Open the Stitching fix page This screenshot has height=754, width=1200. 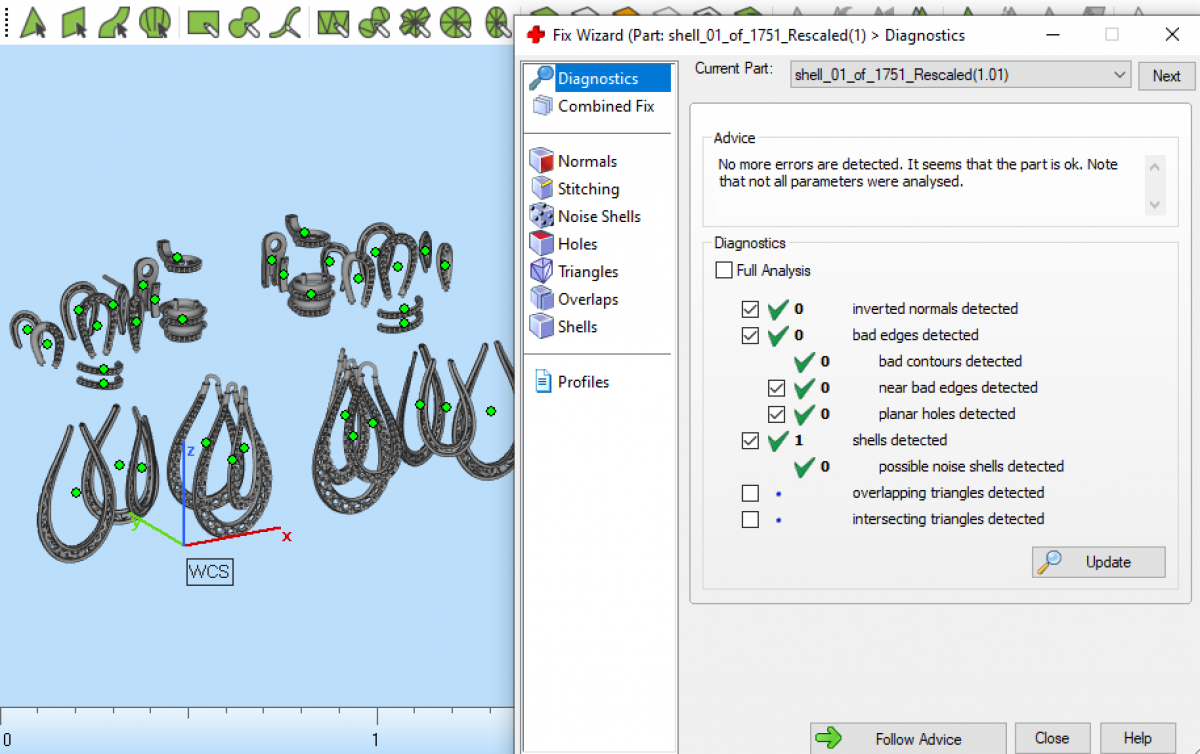click(587, 189)
